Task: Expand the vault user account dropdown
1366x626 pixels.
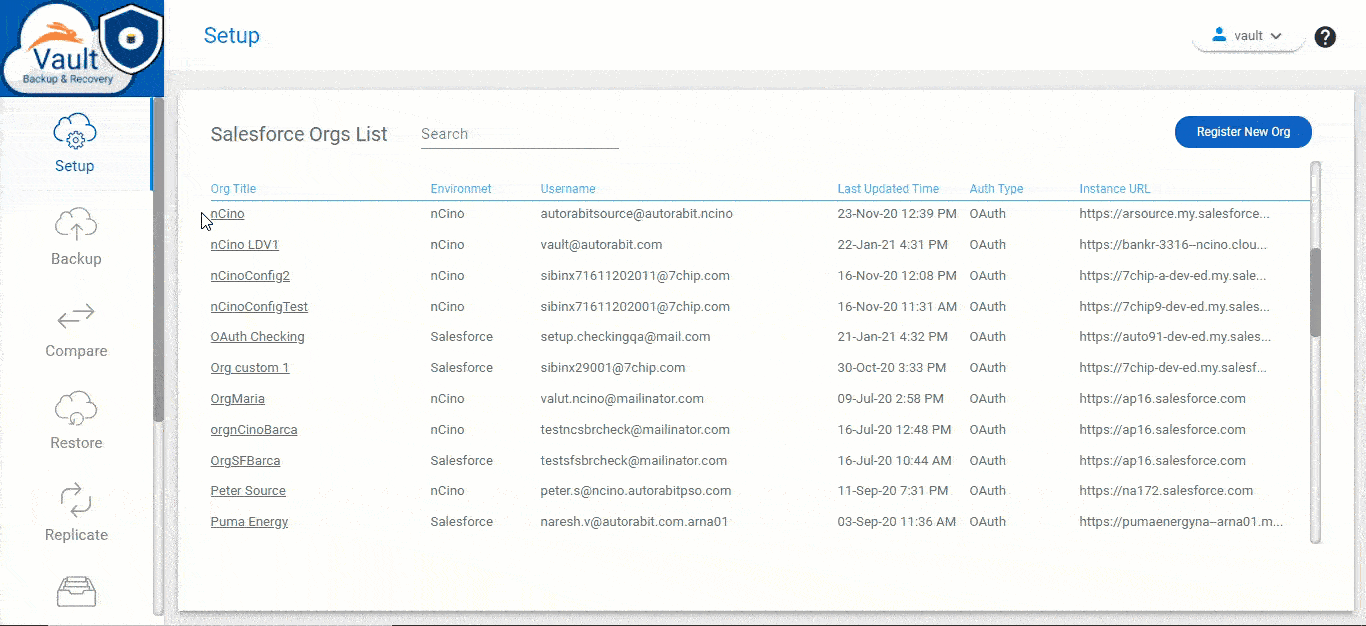Action: click(1247, 36)
